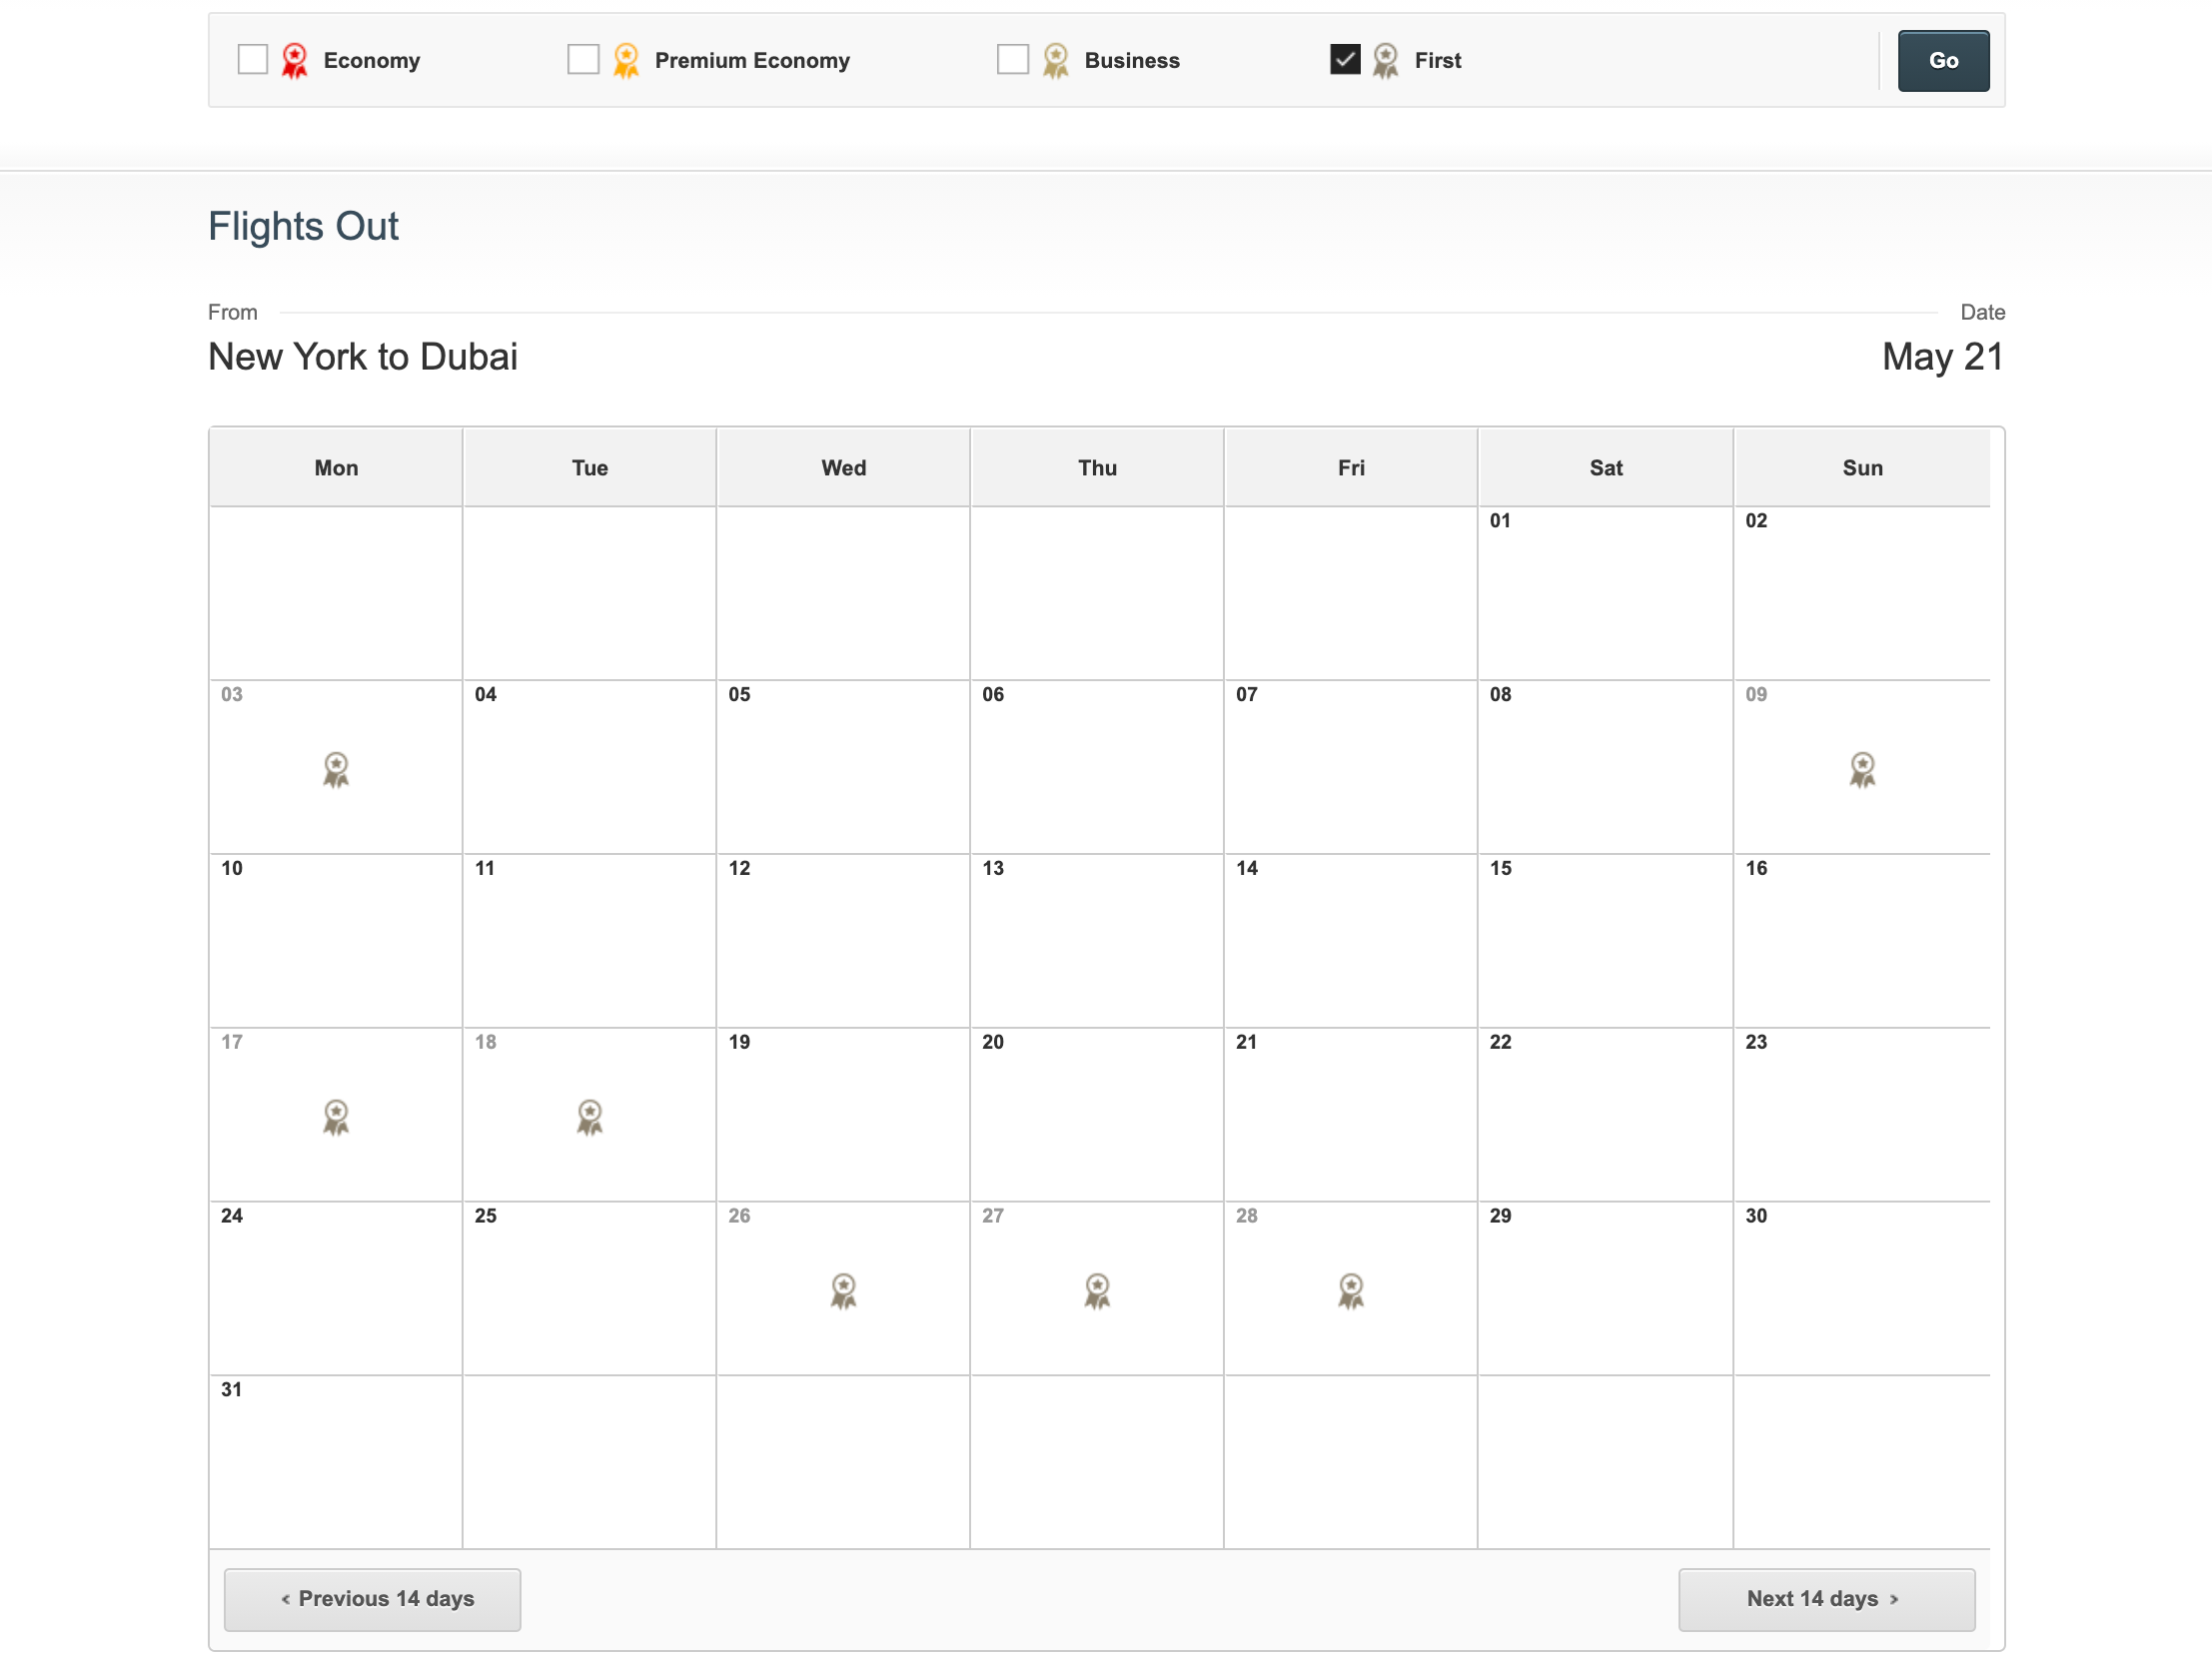
Task: Select the award icon on May 18
Action: tap(589, 1117)
